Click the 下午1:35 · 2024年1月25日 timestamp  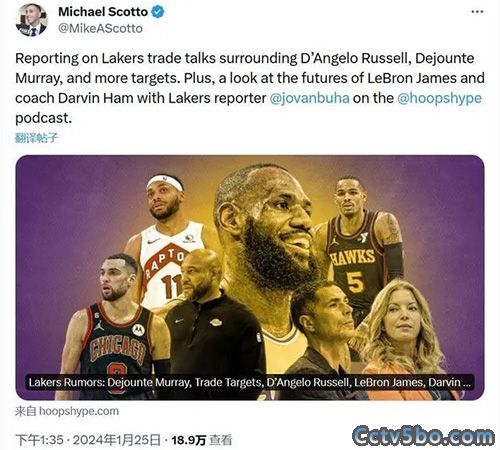[88, 440]
